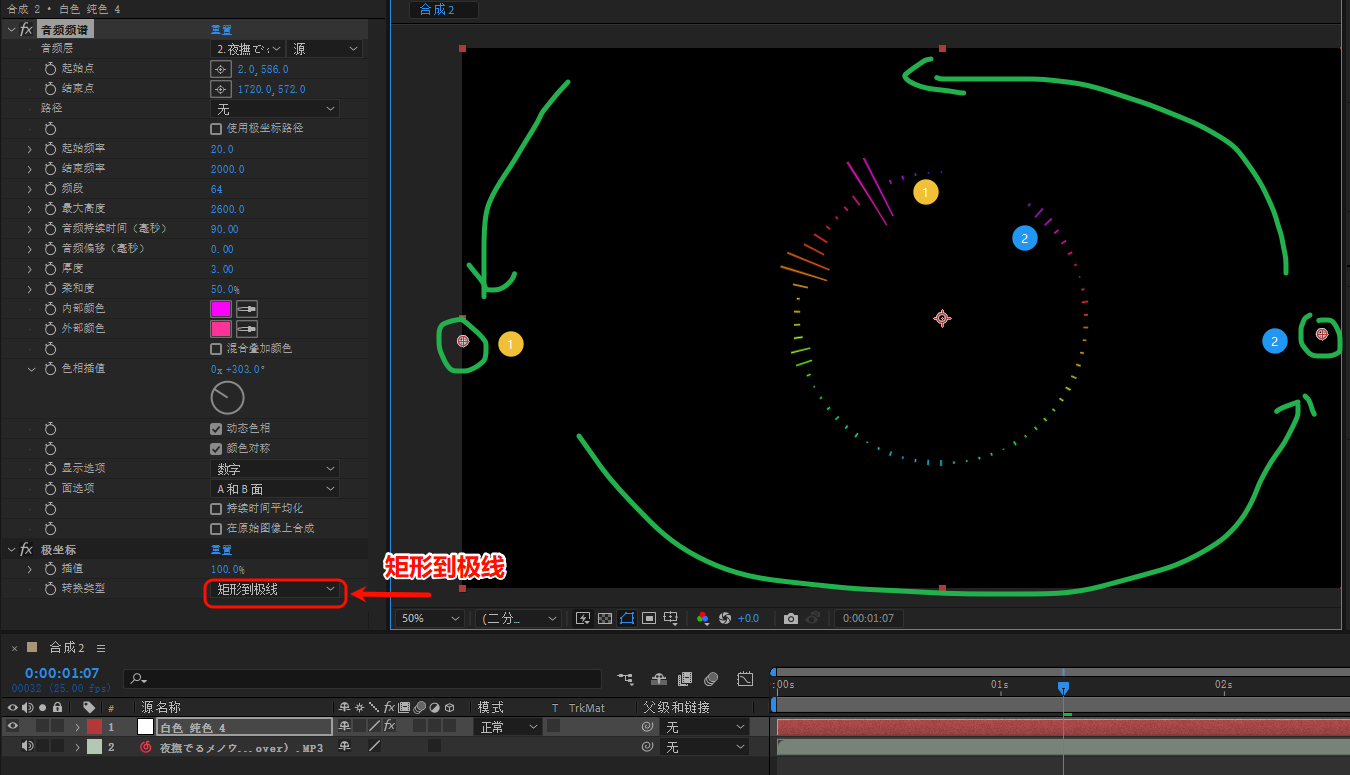This screenshot has height=775, width=1350.
Task: Toggle the stopwatch for 起始频率
Action: point(50,149)
